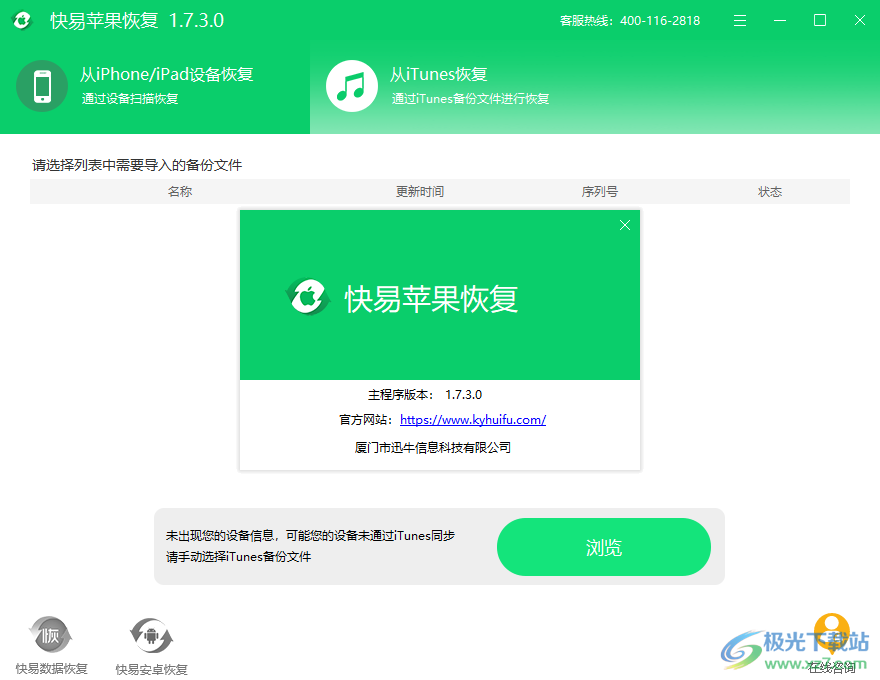
Task: Open the hamburger menu in the title bar
Action: [740, 21]
